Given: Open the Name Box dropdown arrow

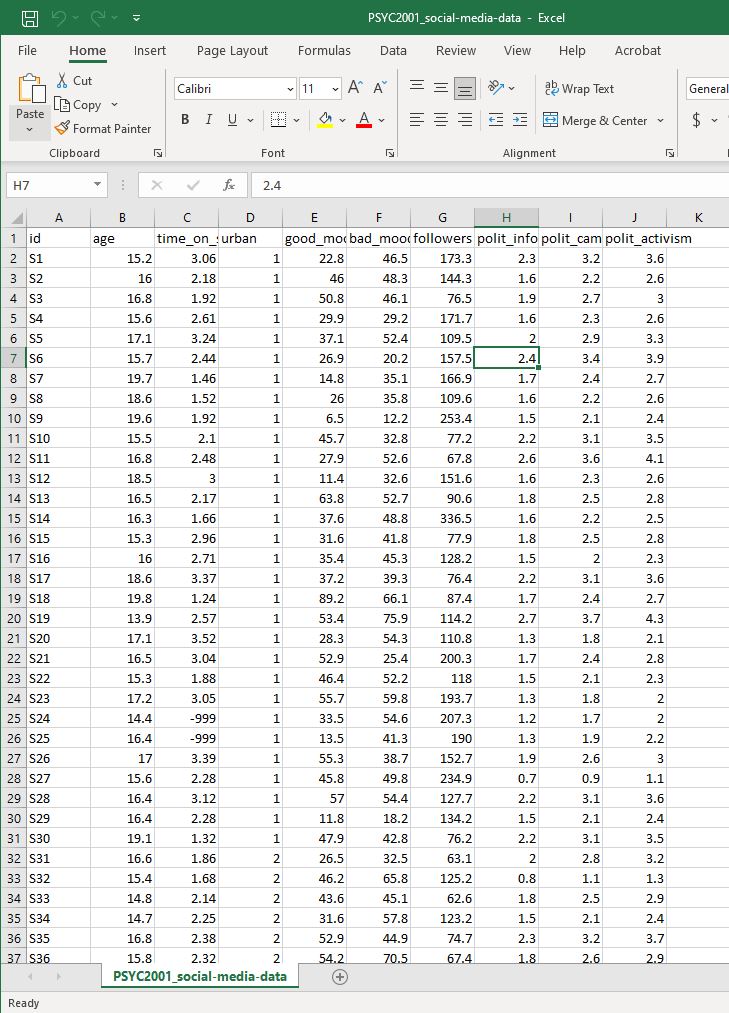Looking at the screenshot, I should [x=97, y=185].
